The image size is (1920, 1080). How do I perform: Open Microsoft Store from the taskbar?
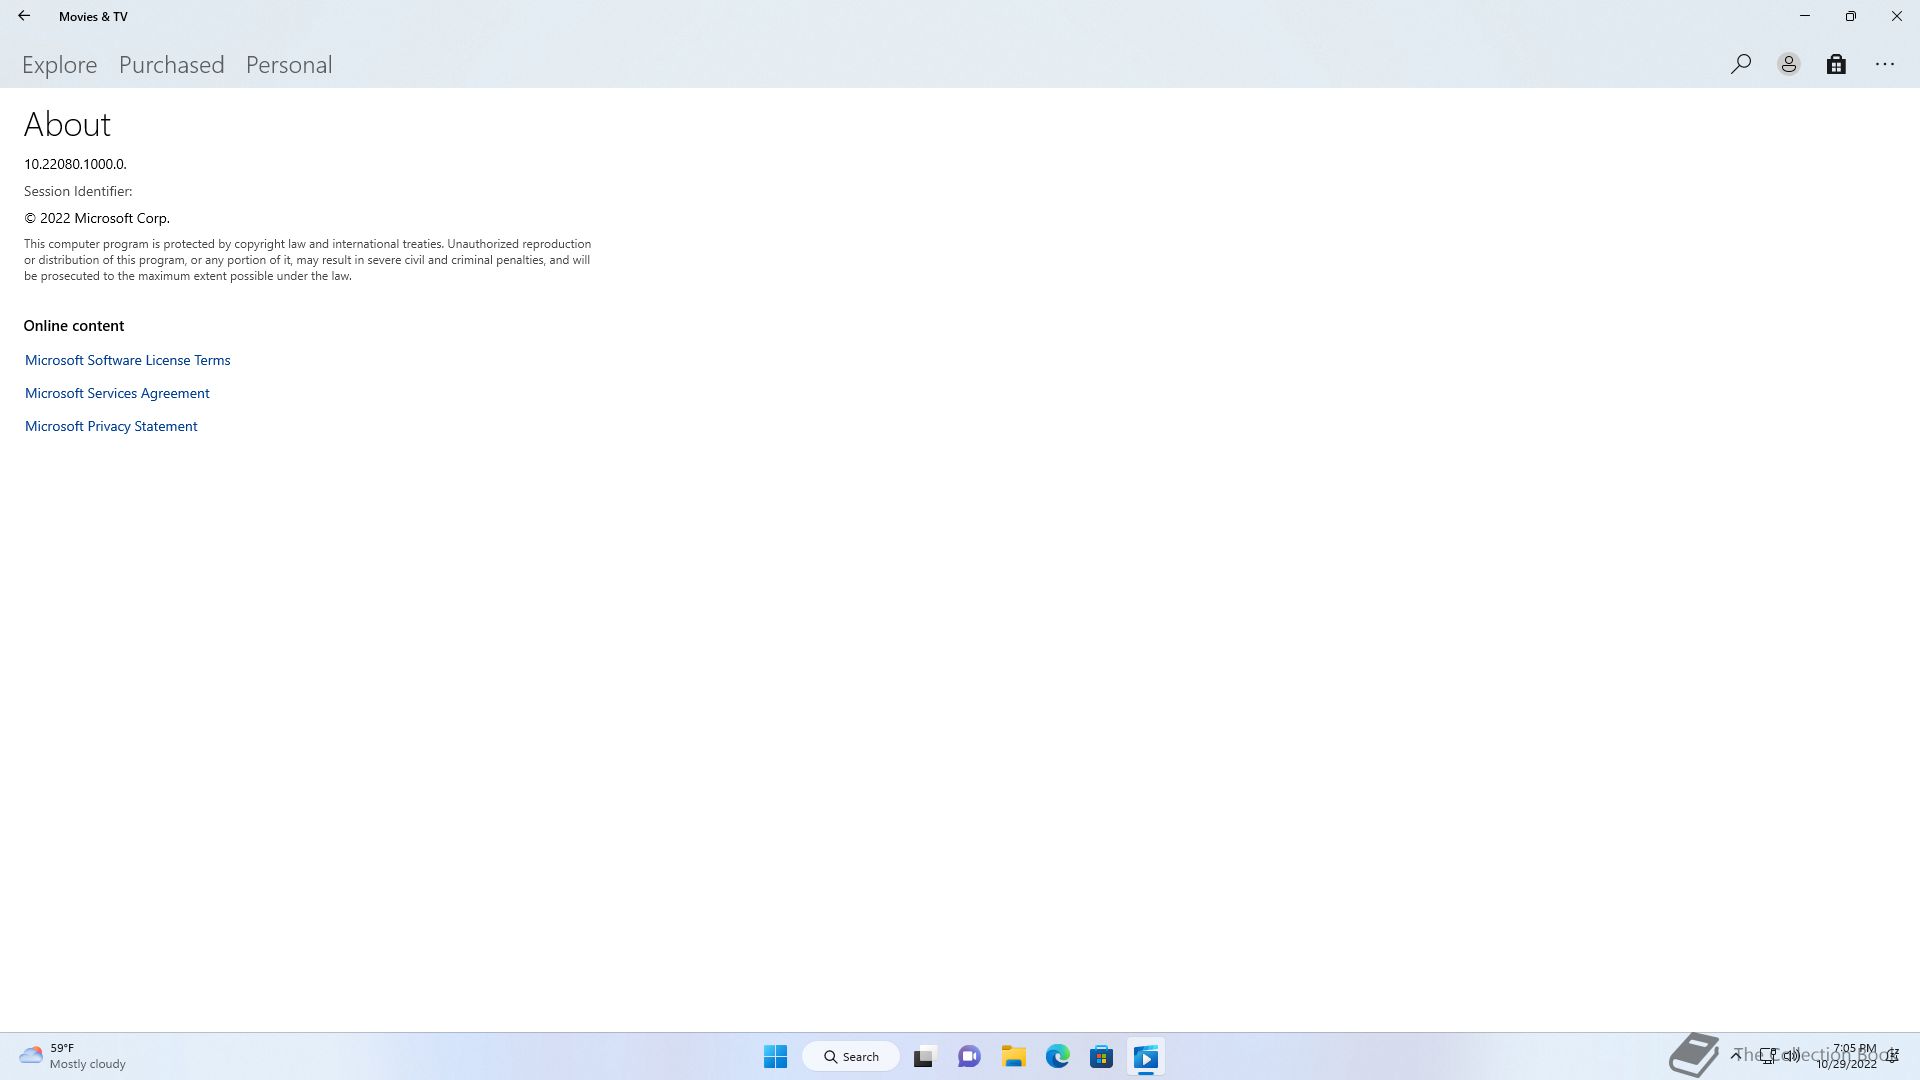click(x=1102, y=1056)
